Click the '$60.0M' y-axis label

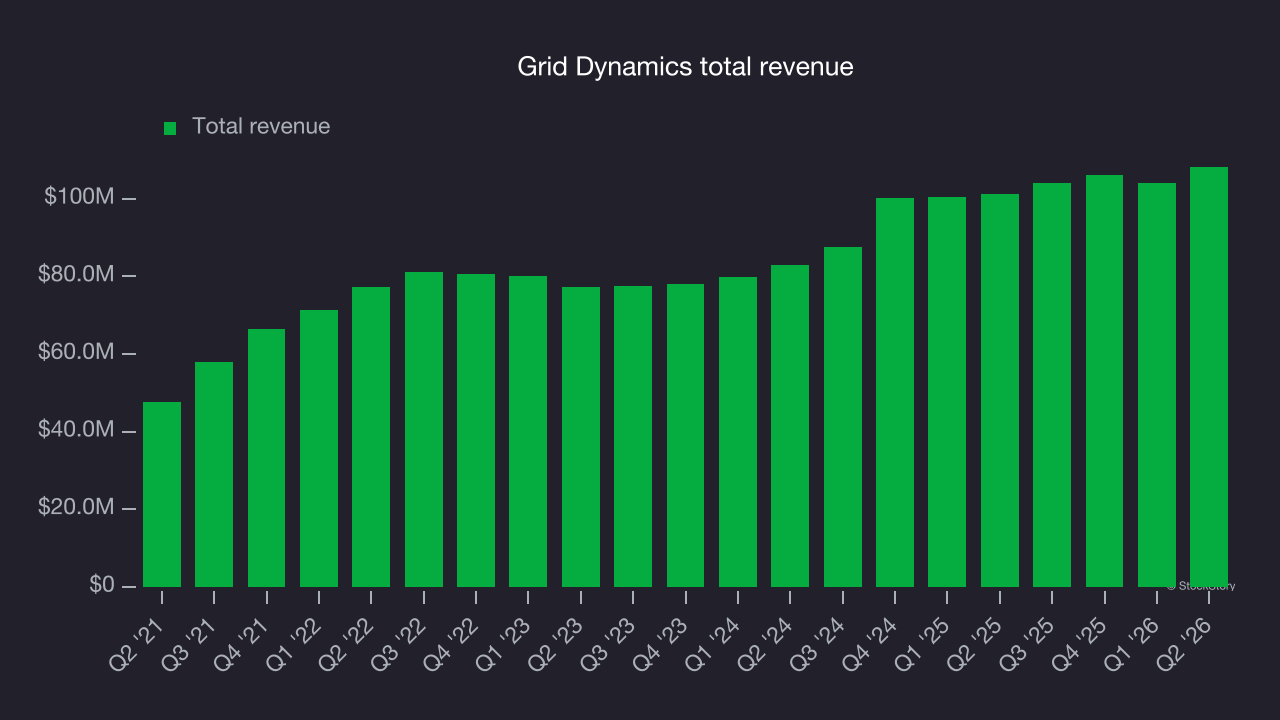click(76, 352)
